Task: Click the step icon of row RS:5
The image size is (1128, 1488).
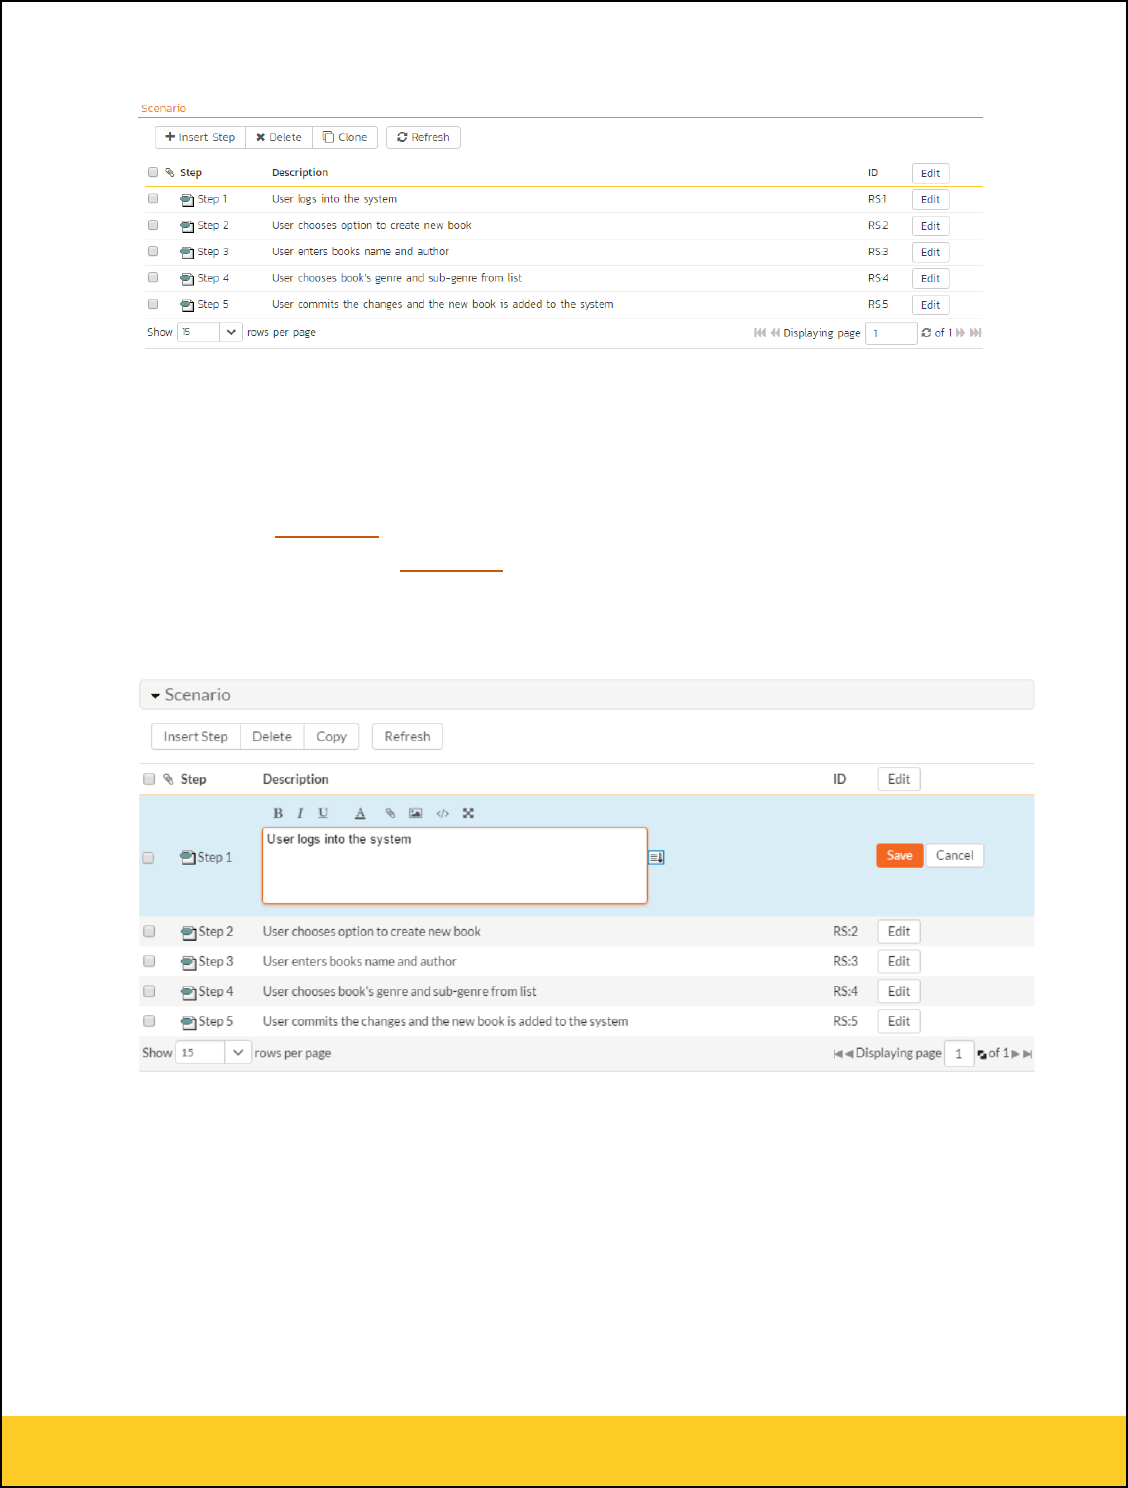Action: pyautogui.click(x=189, y=1022)
